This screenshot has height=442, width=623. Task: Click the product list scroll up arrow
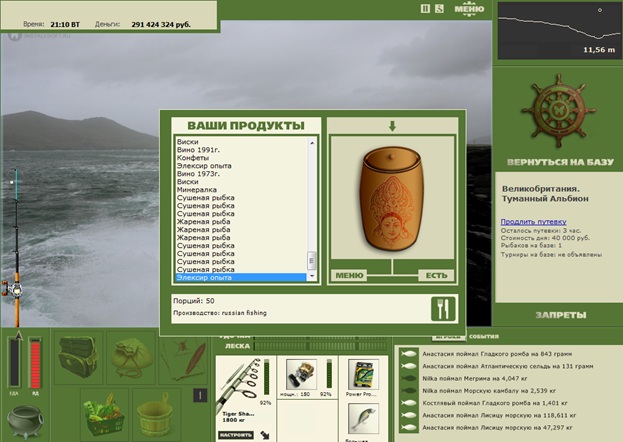tap(312, 143)
